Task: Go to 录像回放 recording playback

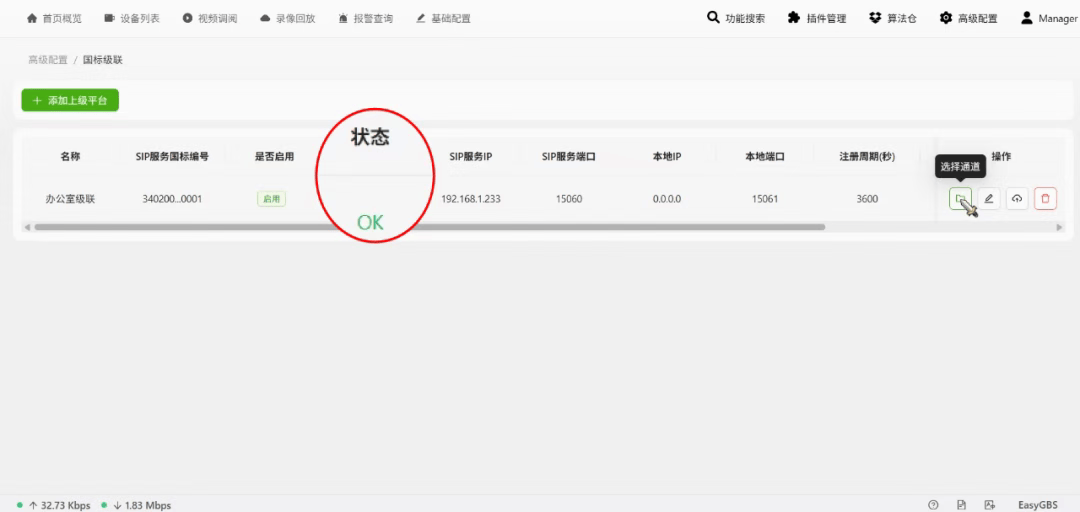Action: tap(287, 18)
